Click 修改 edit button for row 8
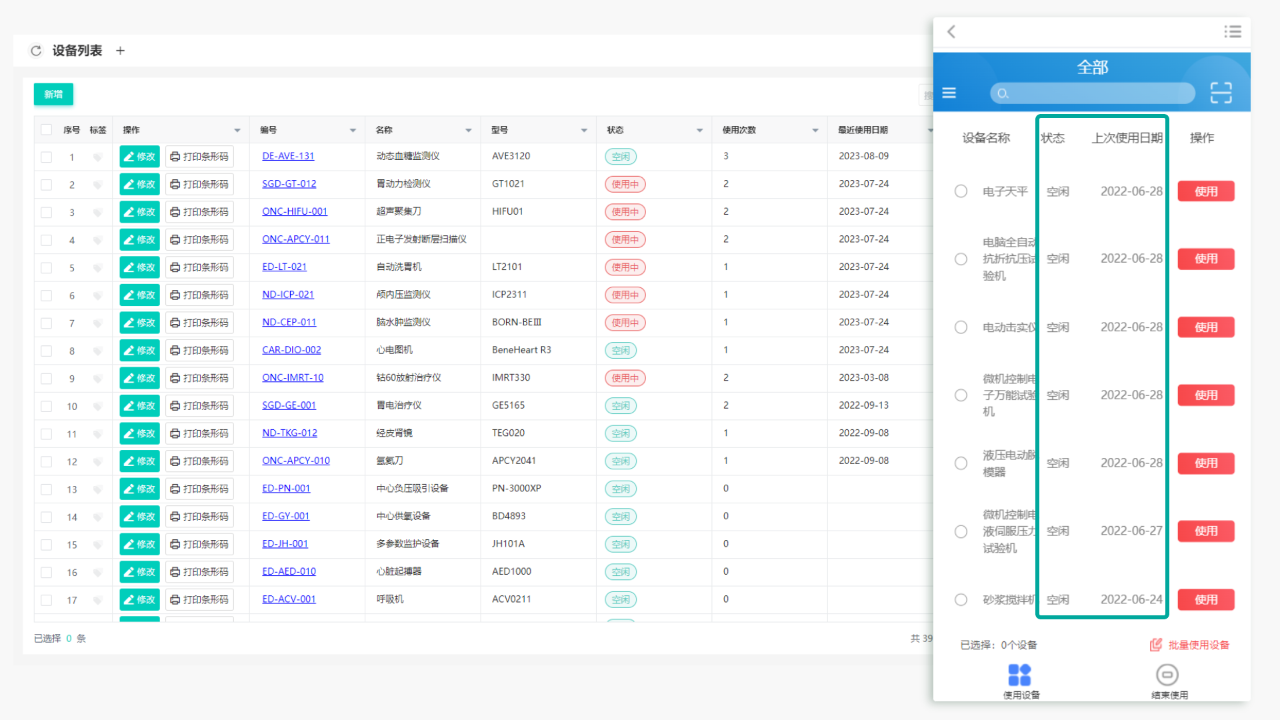 140,351
